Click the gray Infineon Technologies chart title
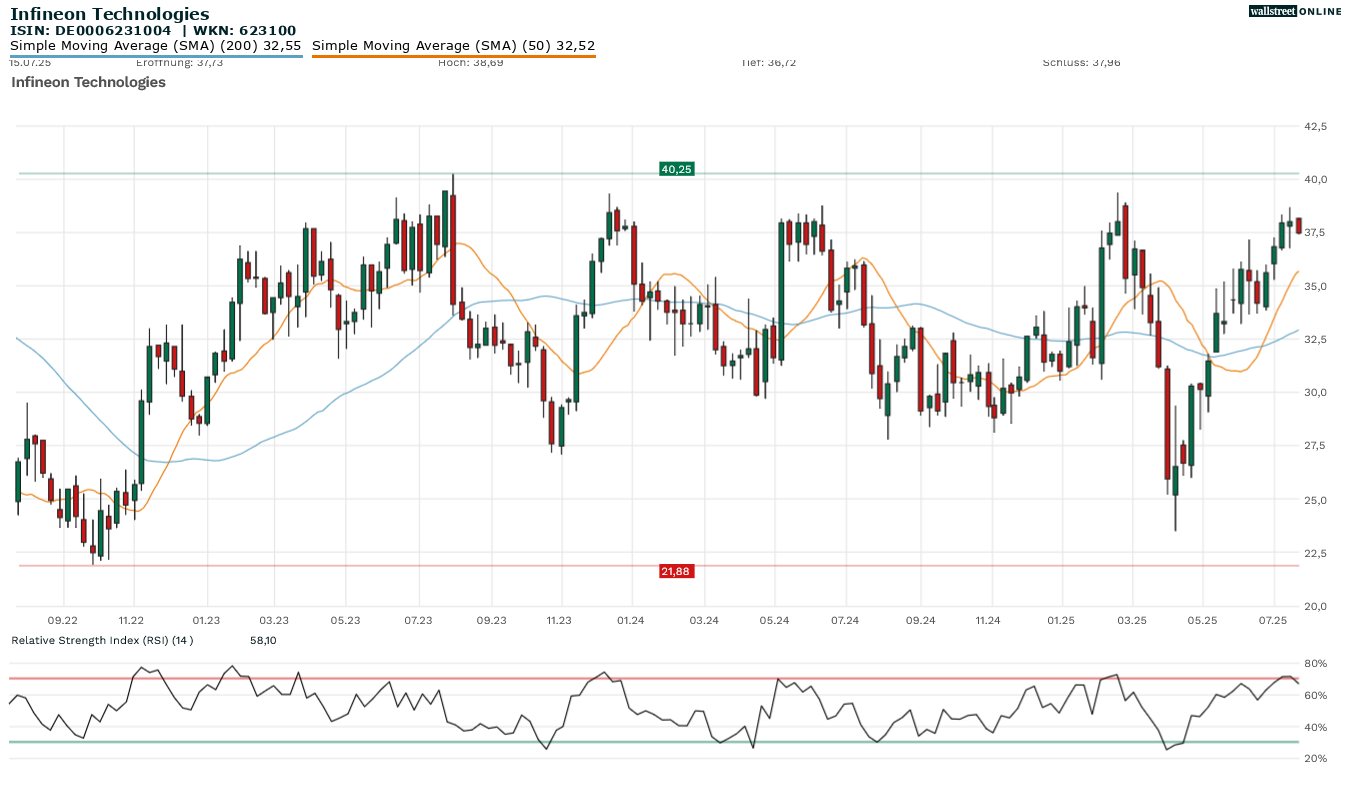 point(88,82)
